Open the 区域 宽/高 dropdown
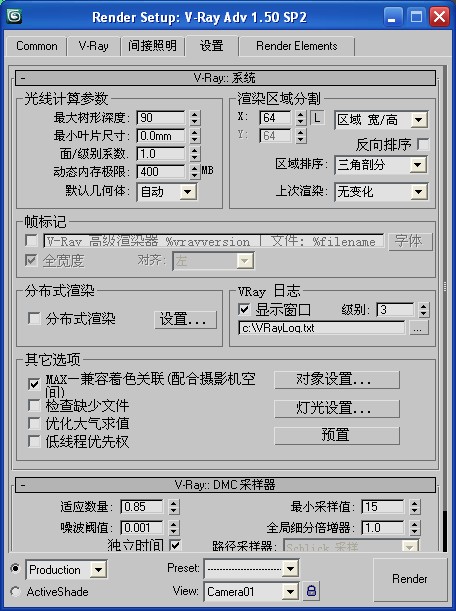Image resolution: width=456 pixels, height=611 pixels. (381, 120)
